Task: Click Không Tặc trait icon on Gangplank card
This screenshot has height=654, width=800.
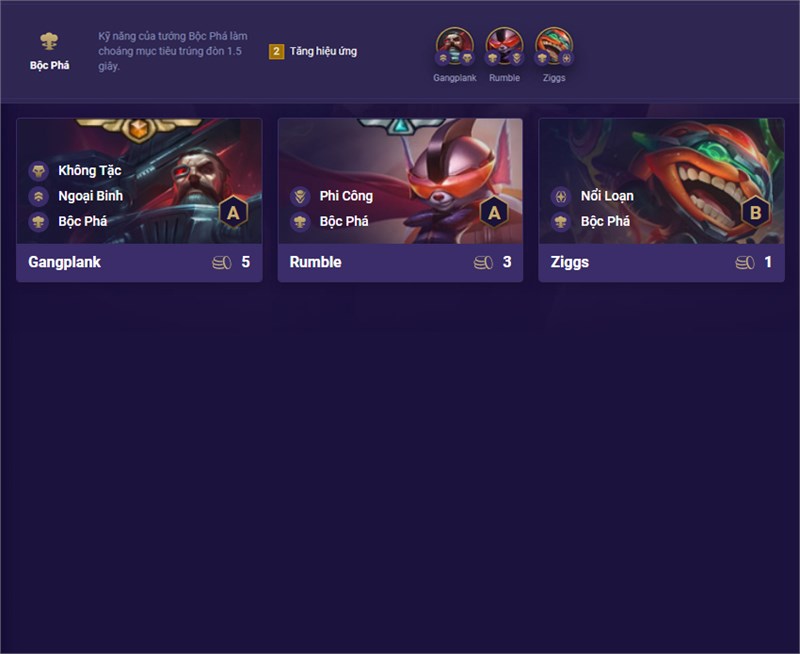Action: [x=39, y=171]
